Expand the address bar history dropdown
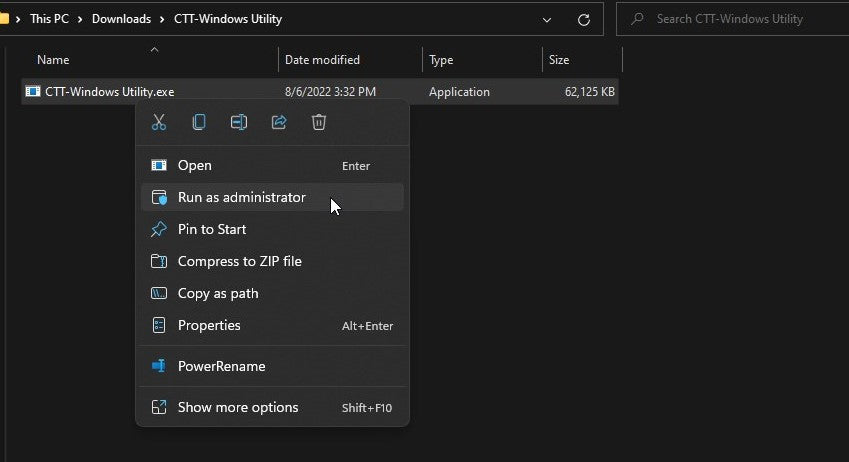Viewport: 849px width, 462px height. tap(546, 19)
